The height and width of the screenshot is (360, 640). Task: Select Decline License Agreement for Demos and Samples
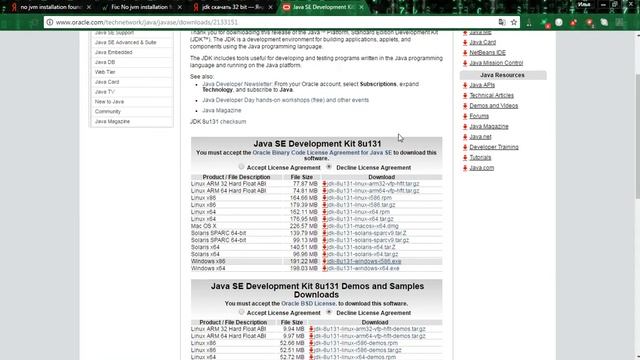click(329, 312)
